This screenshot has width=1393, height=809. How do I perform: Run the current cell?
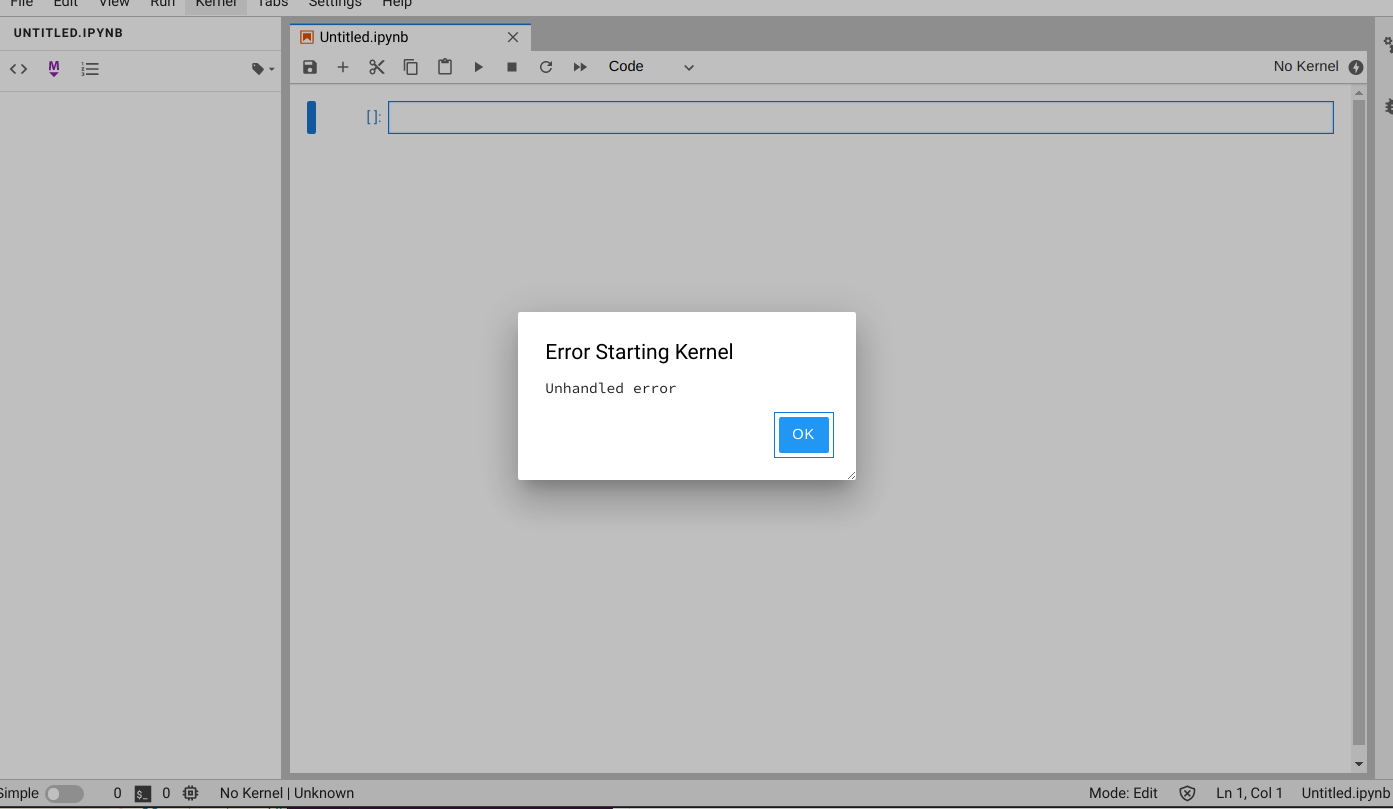[478, 66]
